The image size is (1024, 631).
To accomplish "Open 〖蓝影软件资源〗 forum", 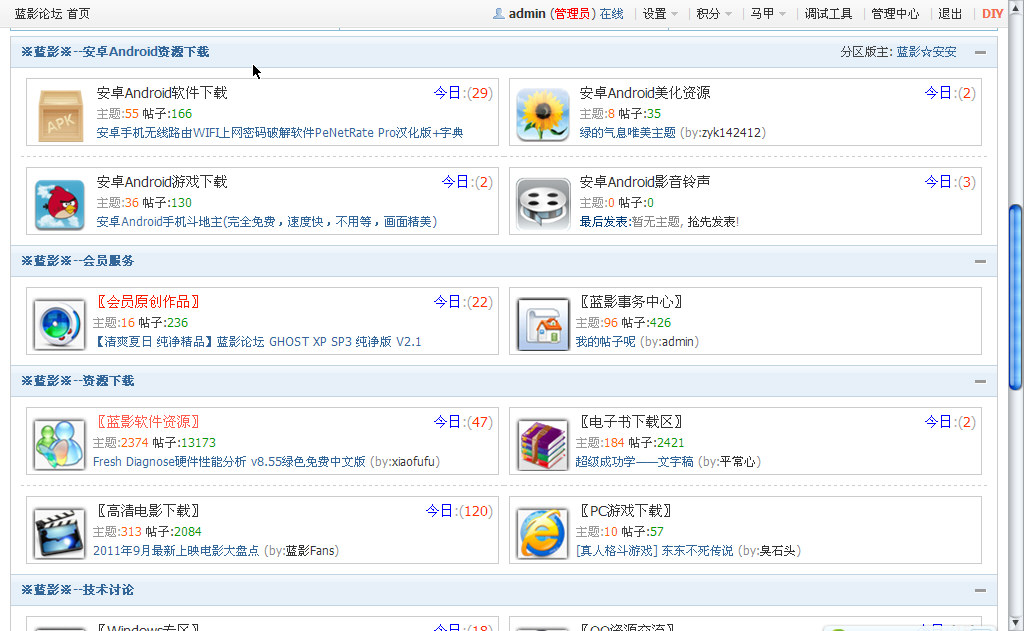I will (x=147, y=422).
